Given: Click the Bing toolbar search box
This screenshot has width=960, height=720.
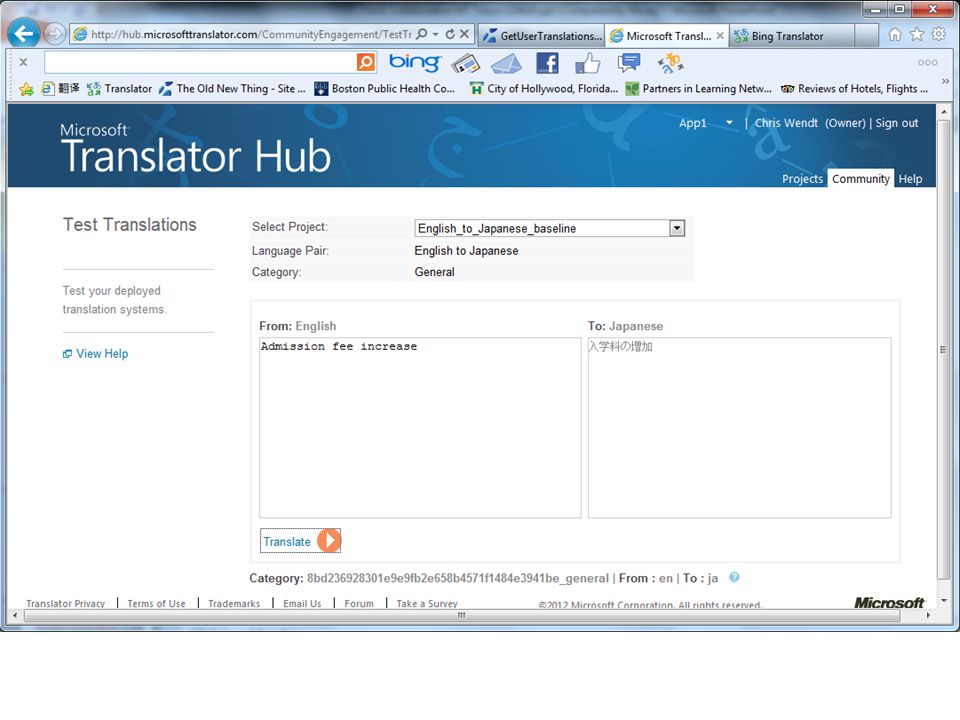Looking at the screenshot, I should click(200, 62).
